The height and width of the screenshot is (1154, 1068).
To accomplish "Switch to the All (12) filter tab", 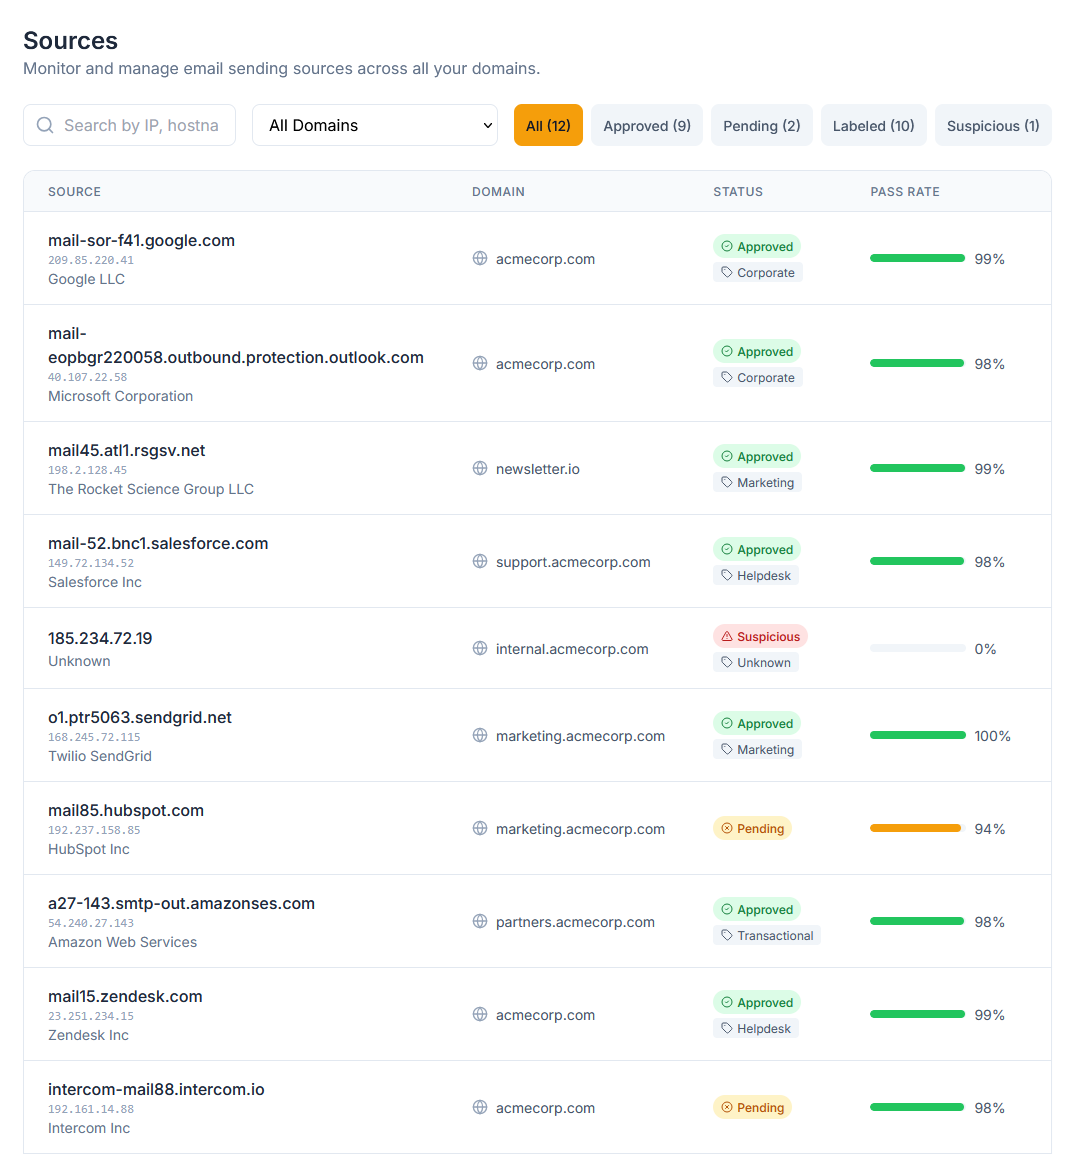I will (x=548, y=125).
